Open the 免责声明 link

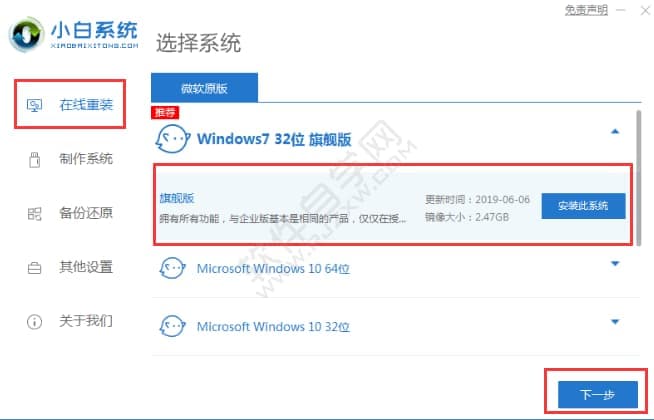(586, 10)
